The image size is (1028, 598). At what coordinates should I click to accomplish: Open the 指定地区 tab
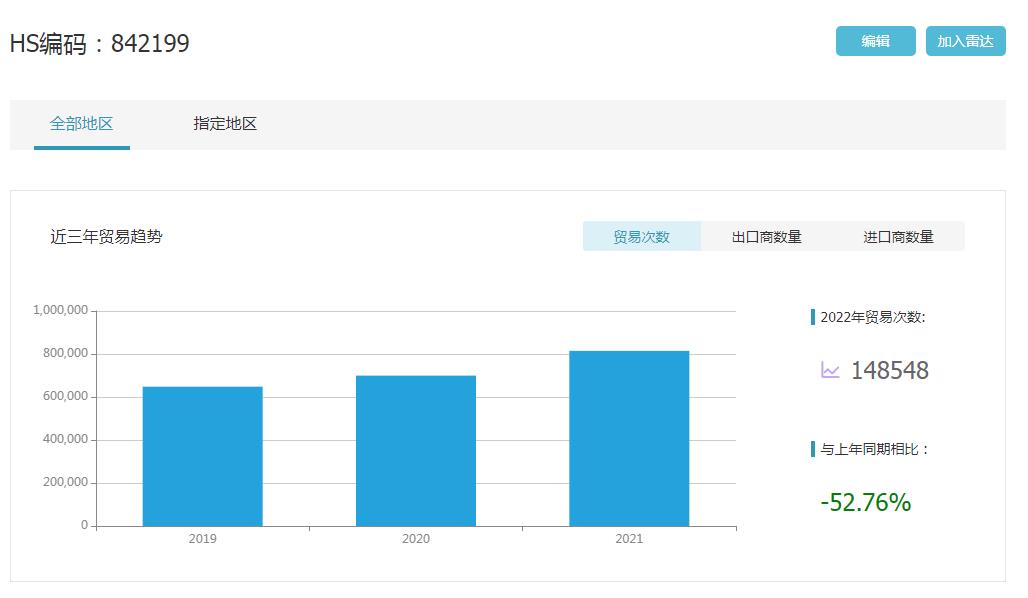coord(225,124)
